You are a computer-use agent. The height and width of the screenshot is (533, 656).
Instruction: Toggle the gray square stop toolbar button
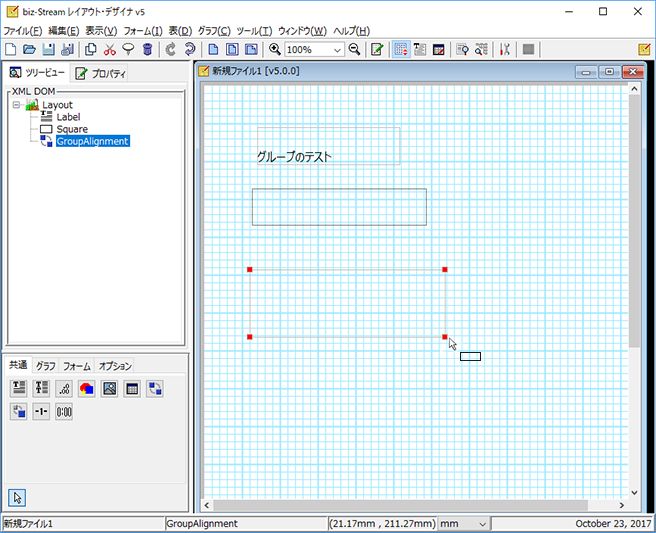[528, 49]
